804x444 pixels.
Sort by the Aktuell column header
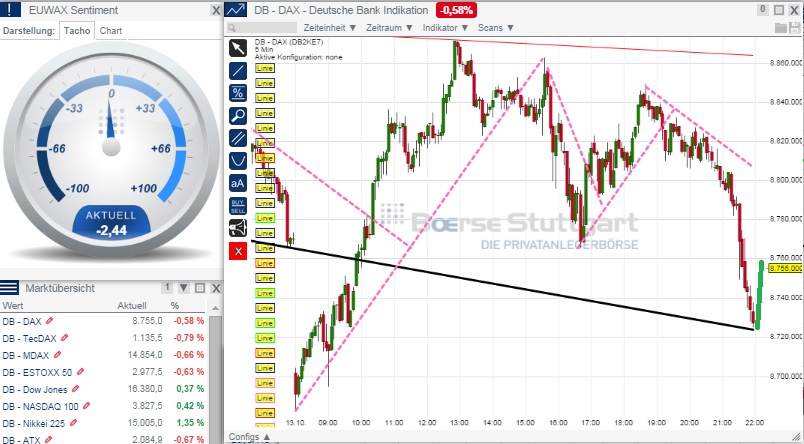click(132, 306)
